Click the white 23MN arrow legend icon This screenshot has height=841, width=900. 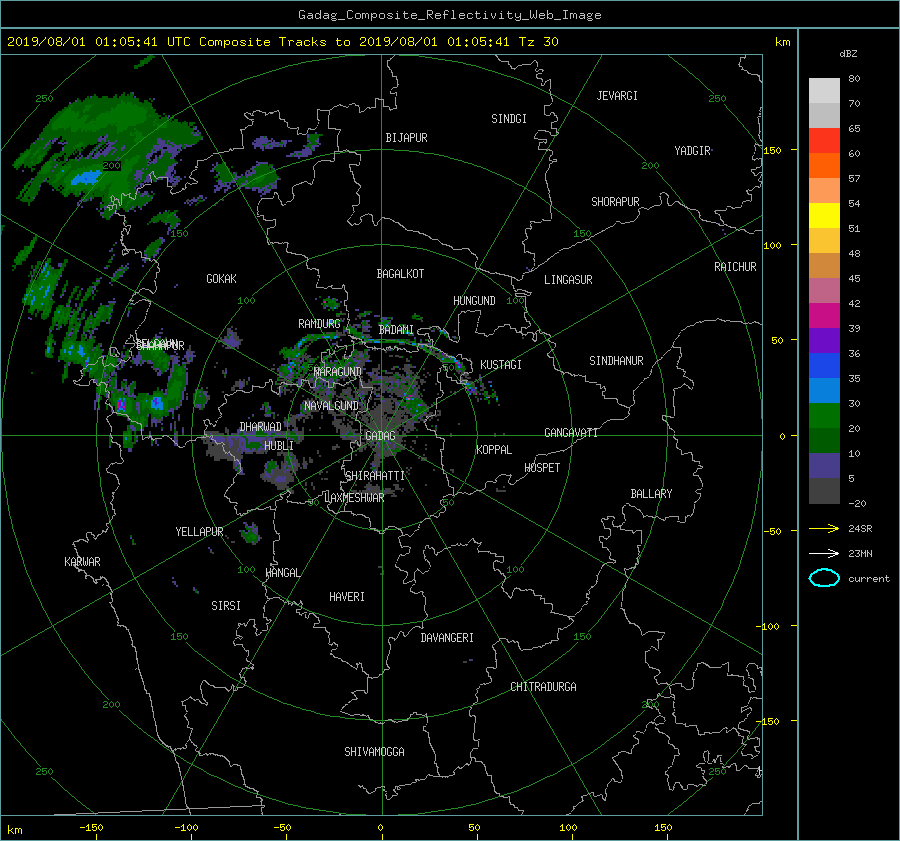tap(824, 553)
